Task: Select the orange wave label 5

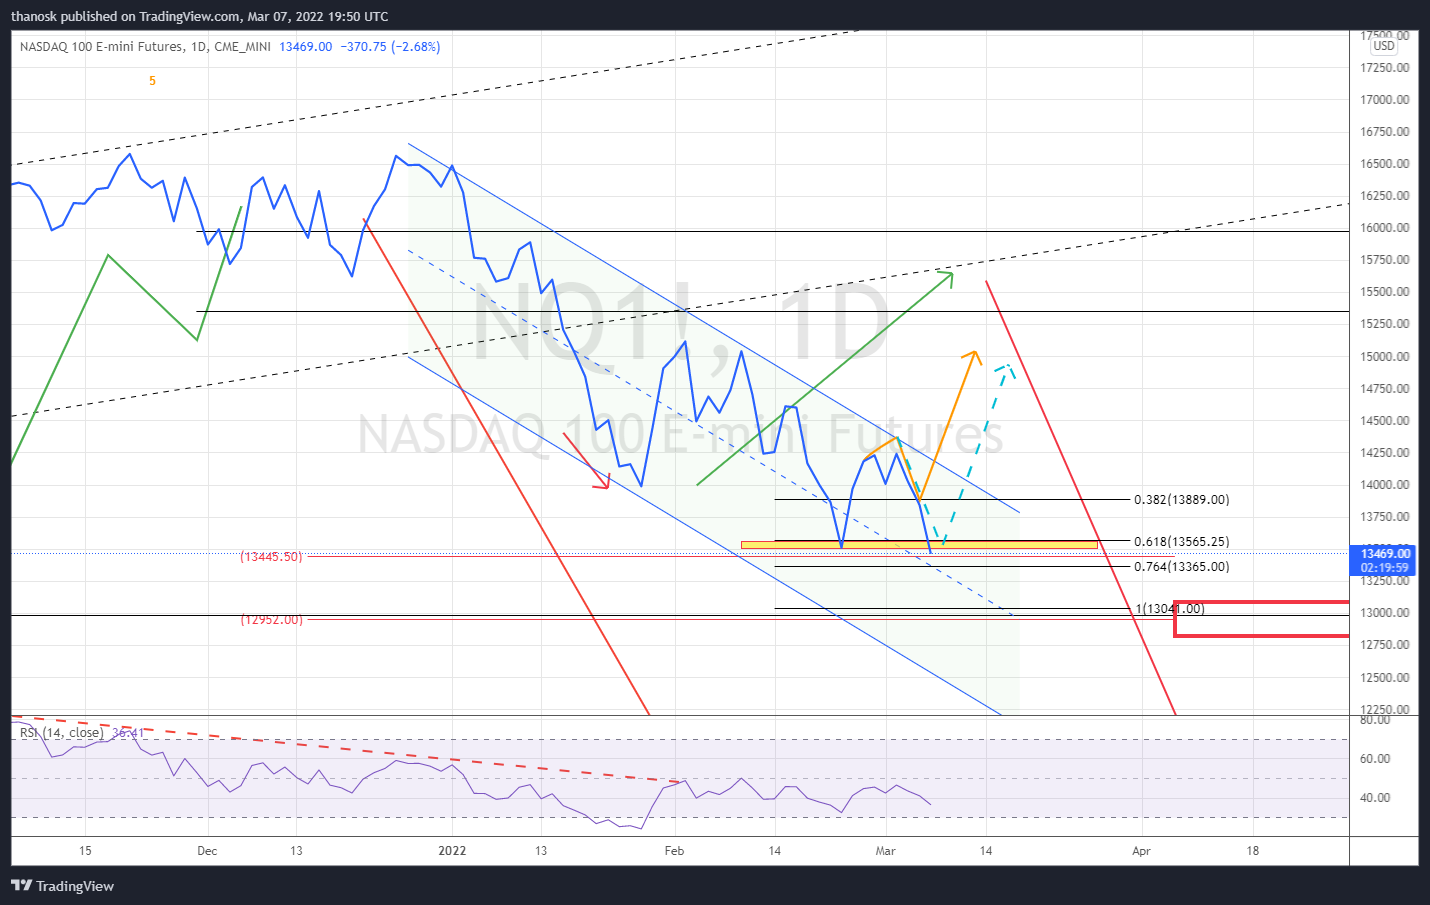Action: (x=152, y=81)
